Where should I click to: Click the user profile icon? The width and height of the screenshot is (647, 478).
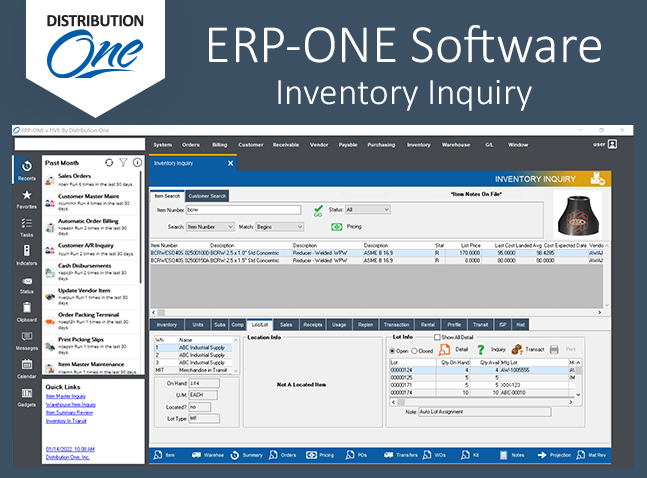[612, 144]
